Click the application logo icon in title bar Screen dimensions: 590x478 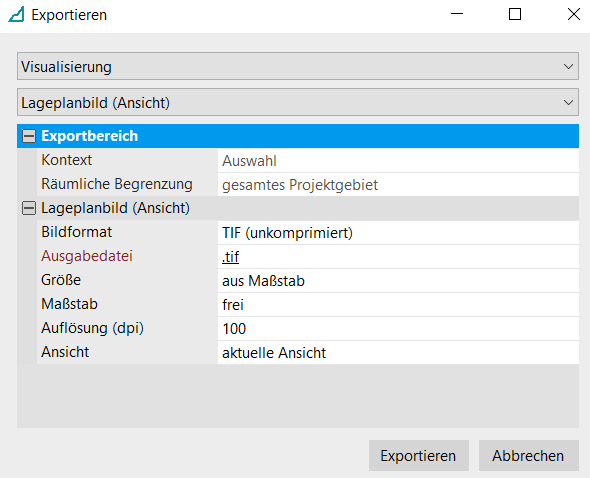pos(16,15)
